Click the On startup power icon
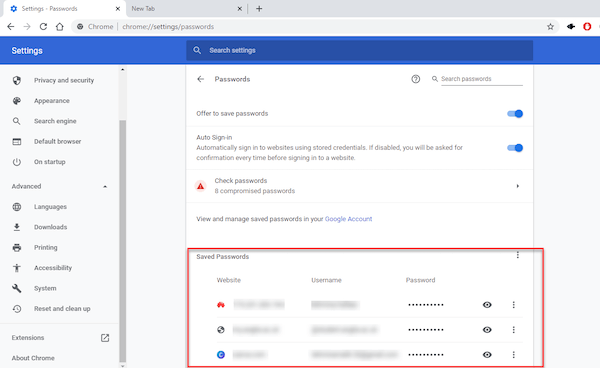 17,162
